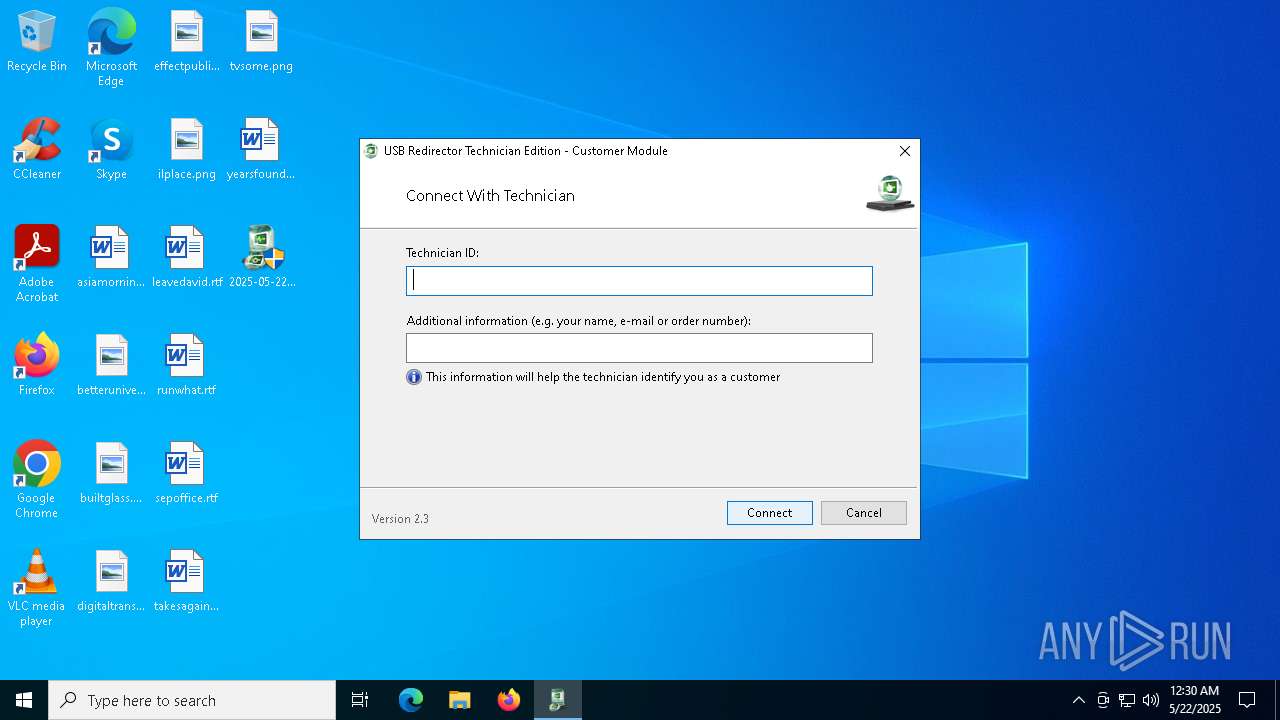
Task: Open the Windows Start menu
Action: pos(24,700)
